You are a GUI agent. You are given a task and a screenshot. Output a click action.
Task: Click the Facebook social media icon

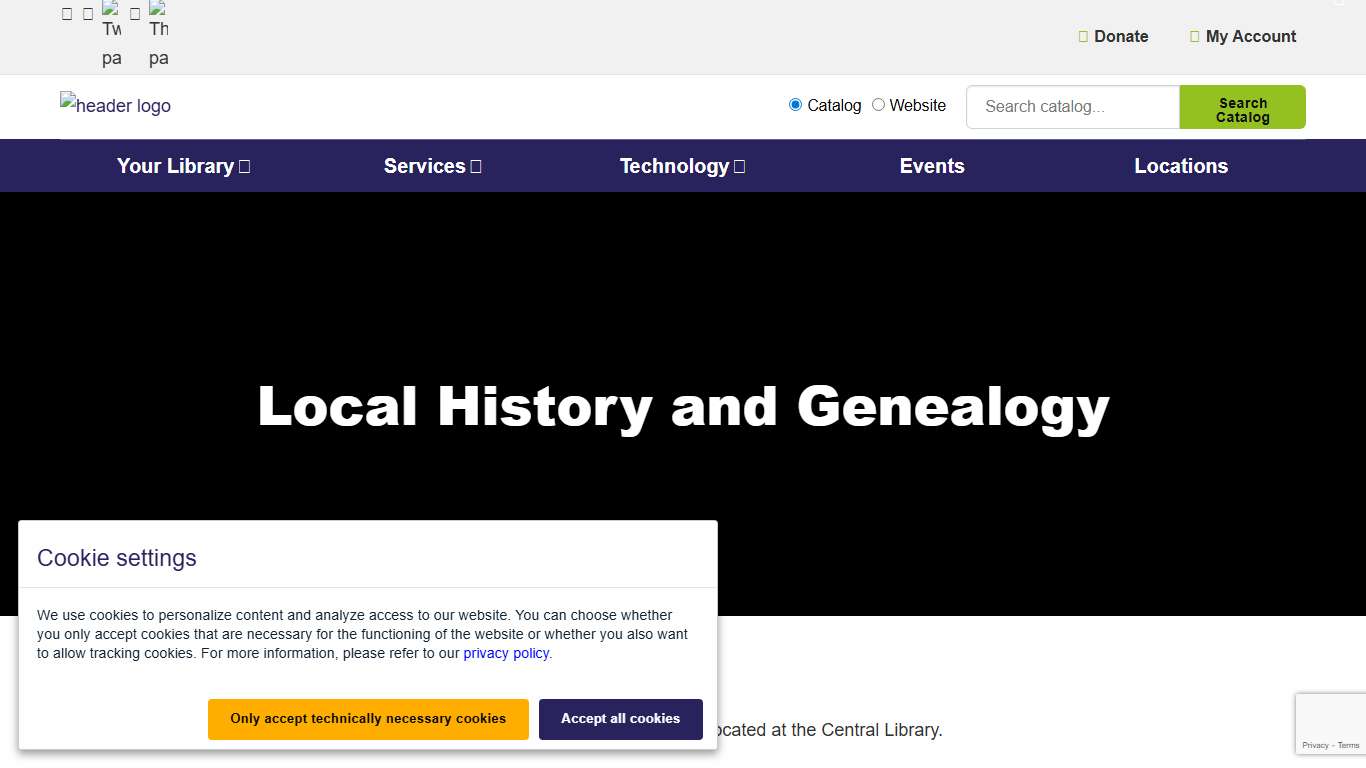[66, 13]
